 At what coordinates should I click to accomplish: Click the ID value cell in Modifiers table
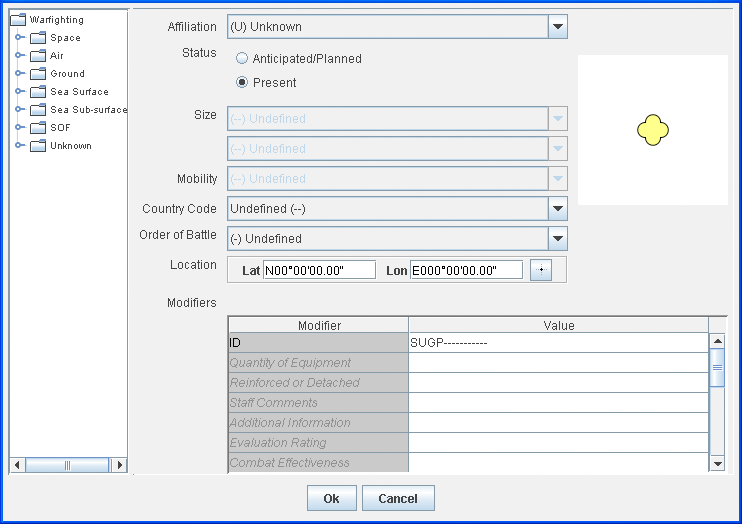point(558,343)
